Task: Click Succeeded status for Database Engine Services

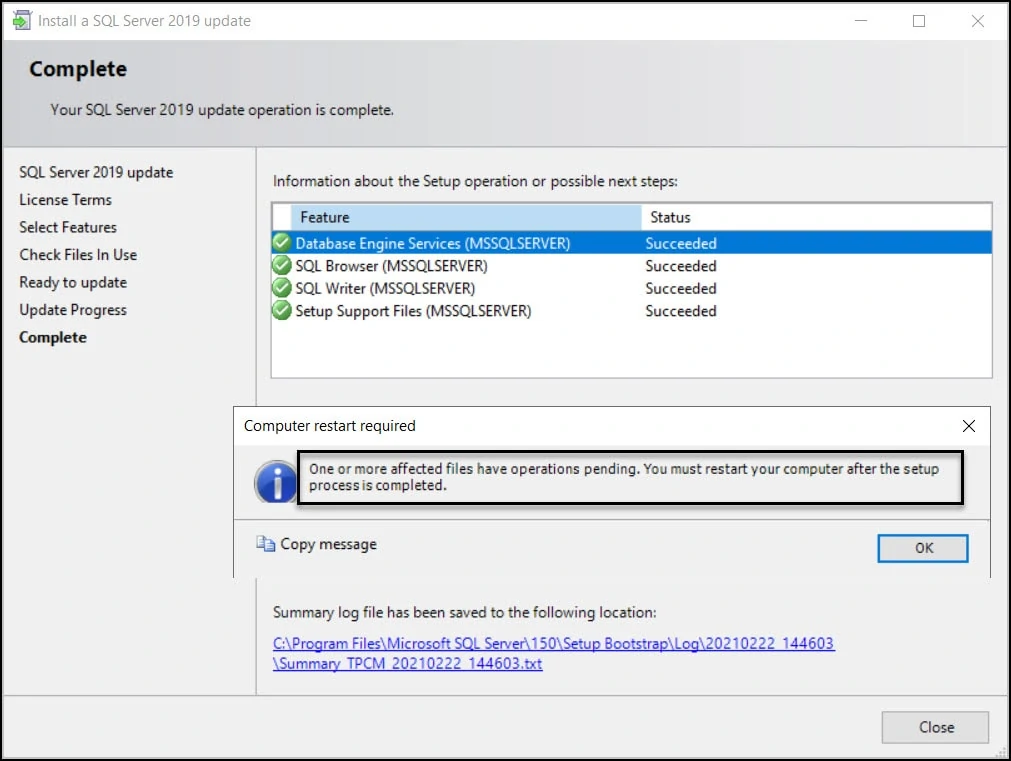Action: pos(681,243)
